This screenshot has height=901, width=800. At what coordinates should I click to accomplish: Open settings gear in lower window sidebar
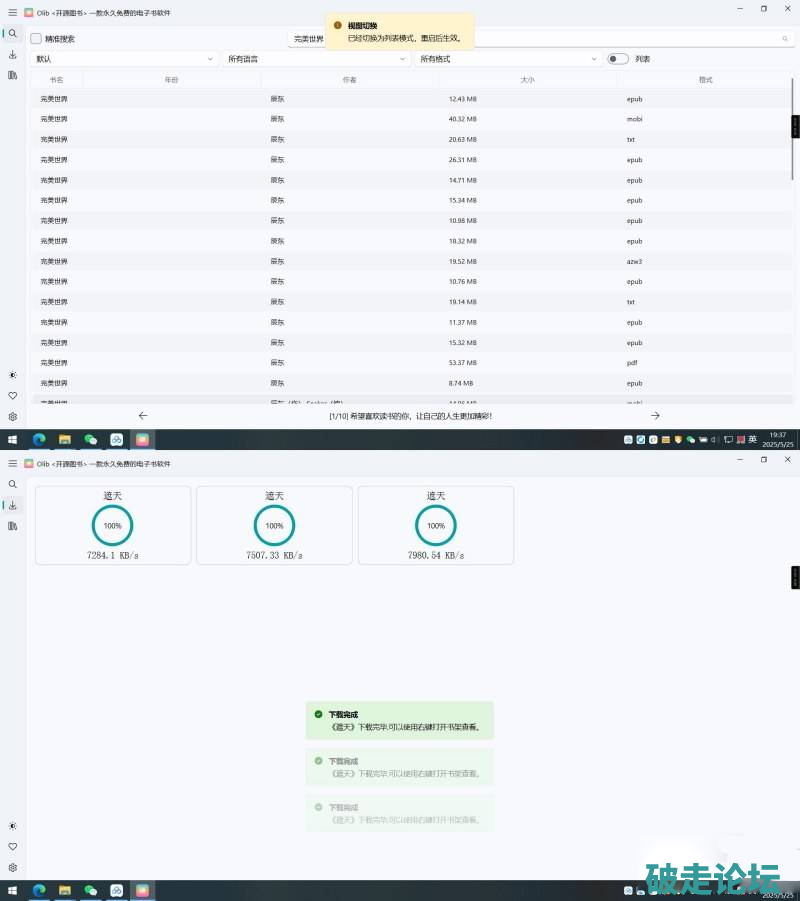13,867
